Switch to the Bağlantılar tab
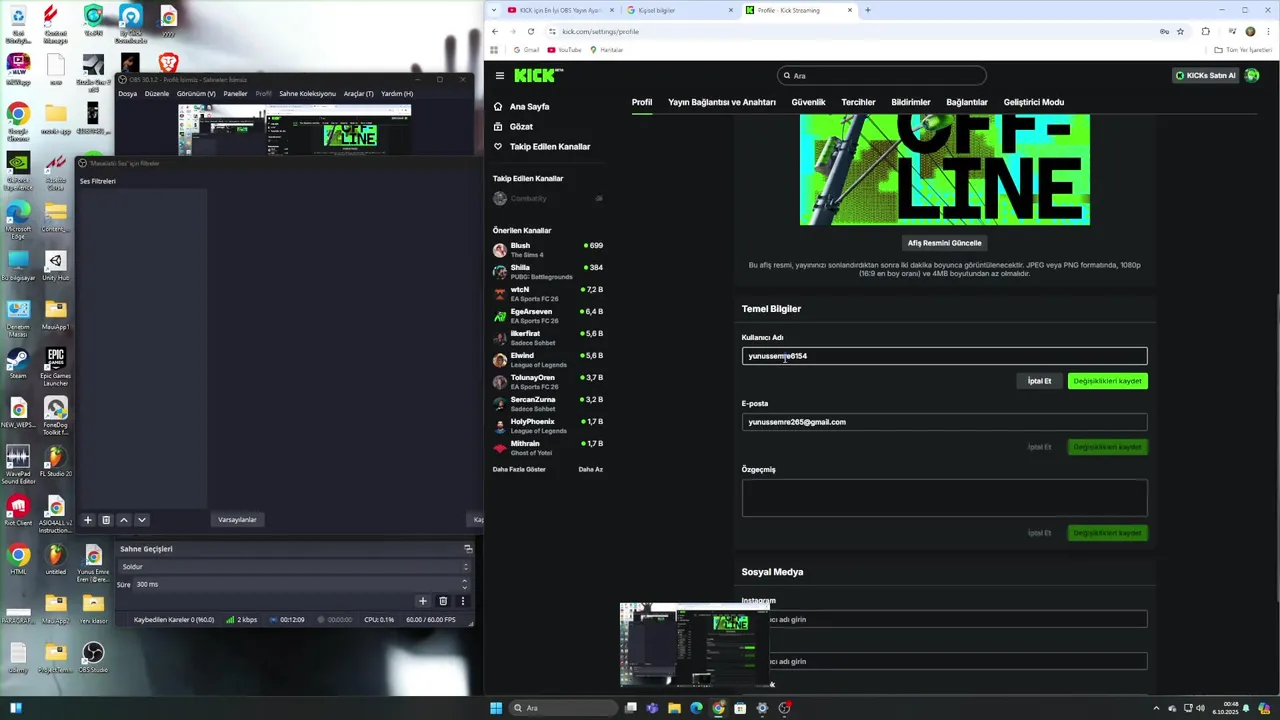This screenshot has height=720, width=1280. pos(967,102)
